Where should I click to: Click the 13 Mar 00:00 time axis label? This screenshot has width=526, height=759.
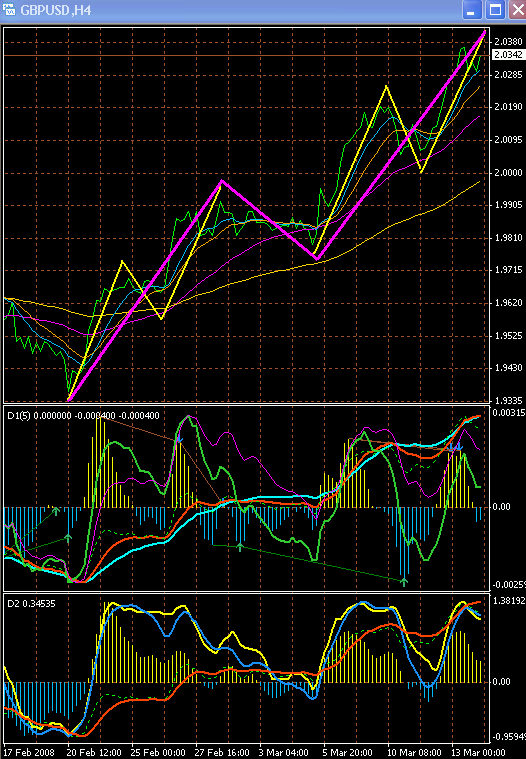pyautogui.click(x=478, y=753)
